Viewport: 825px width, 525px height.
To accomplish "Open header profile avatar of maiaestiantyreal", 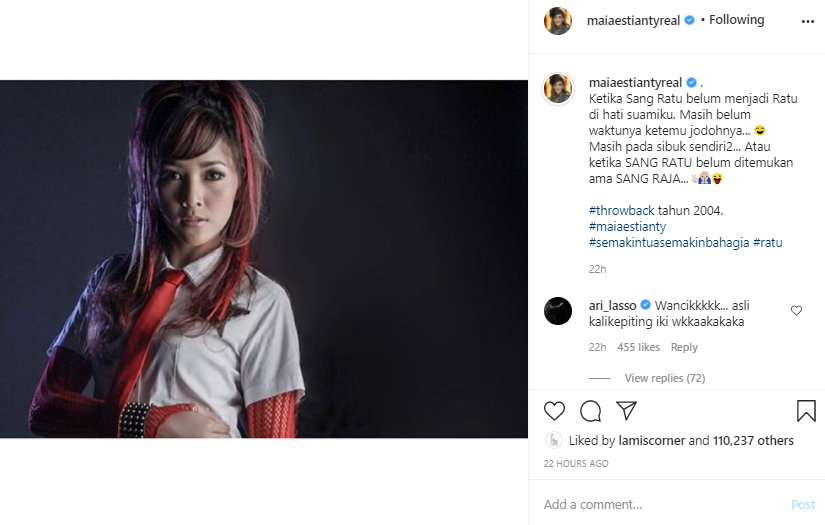I will pos(558,21).
